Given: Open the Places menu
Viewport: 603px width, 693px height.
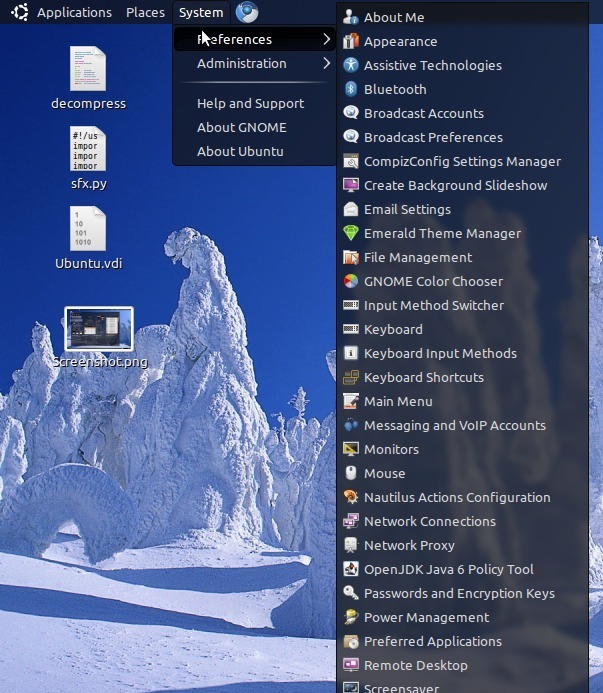Looking at the screenshot, I should click(145, 12).
